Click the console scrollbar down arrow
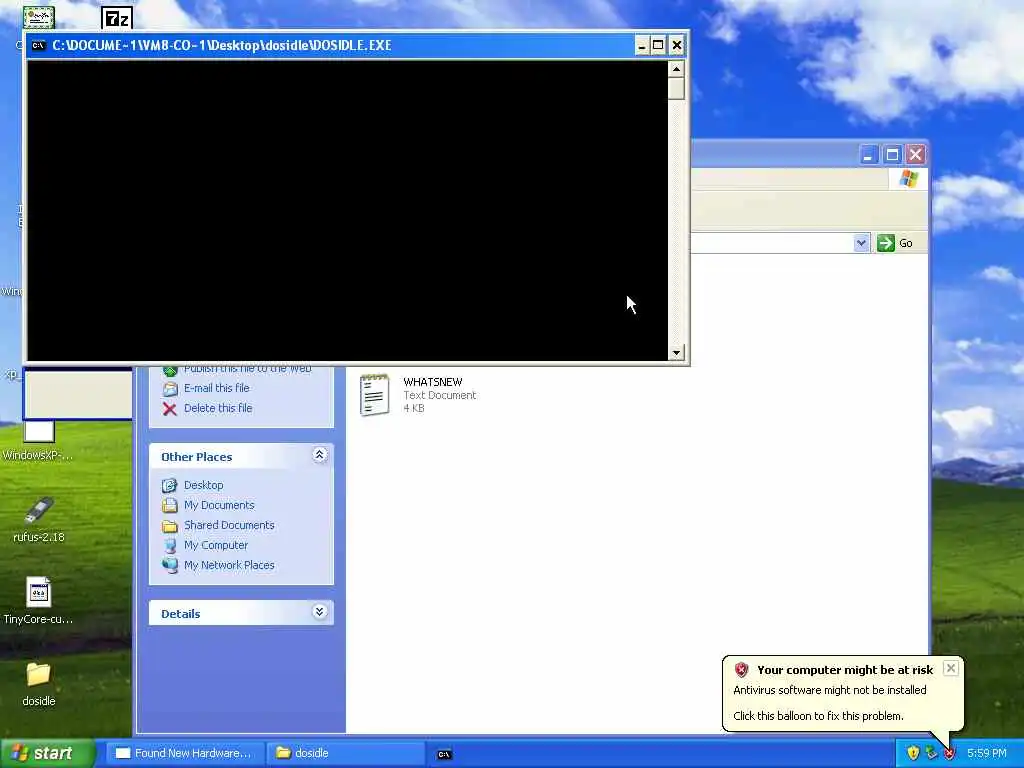The image size is (1024, 768). point(676,353)
